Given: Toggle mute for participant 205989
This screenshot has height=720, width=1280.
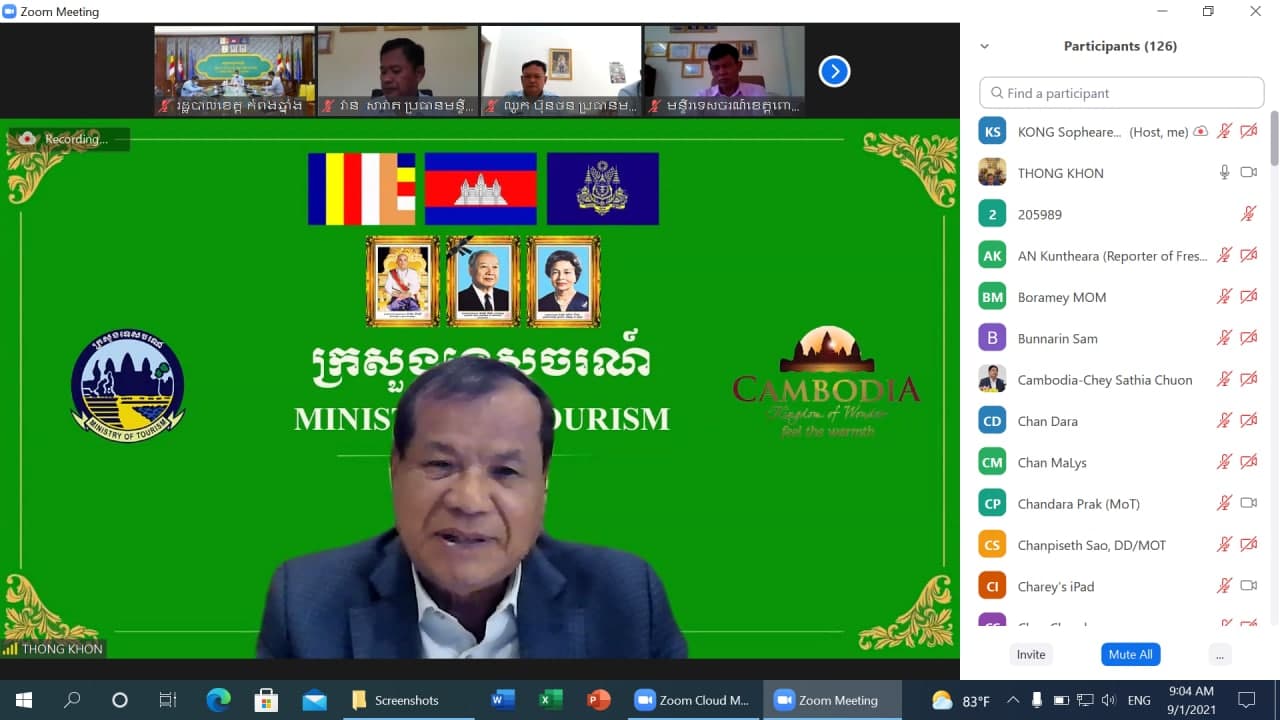Looking at the screenshot, I should point(1248,214).
